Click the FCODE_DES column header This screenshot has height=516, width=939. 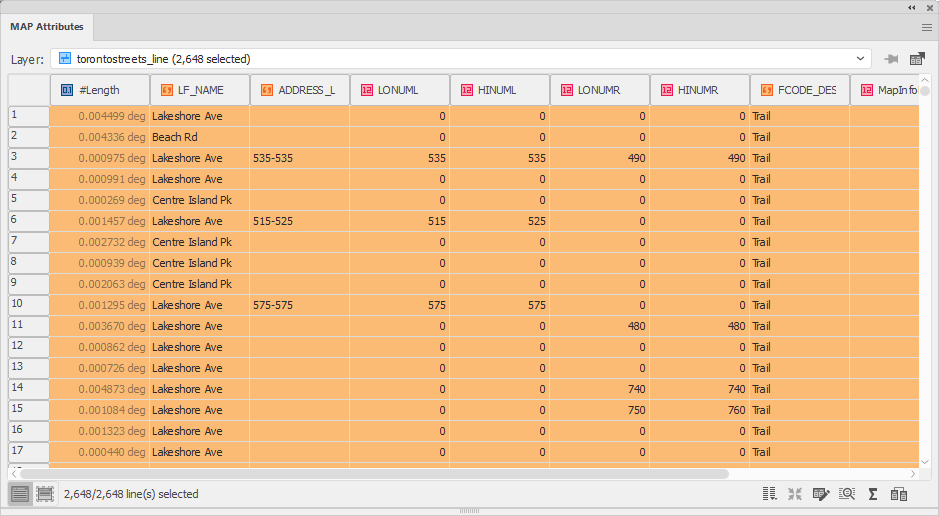pyautogui.click(x=799, y=90)
